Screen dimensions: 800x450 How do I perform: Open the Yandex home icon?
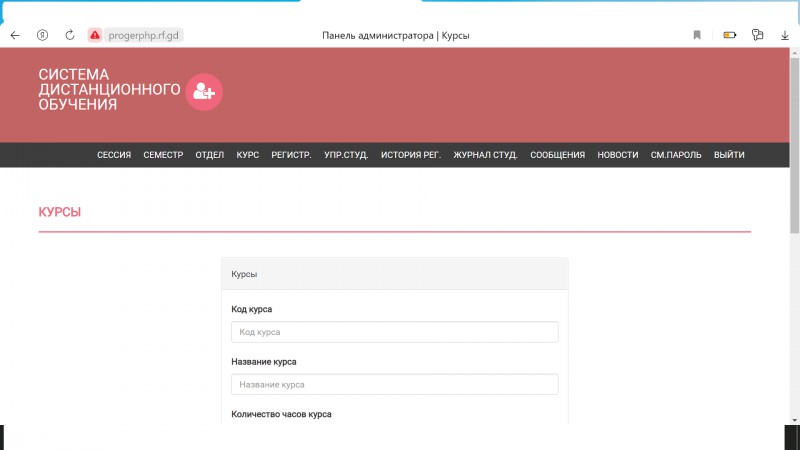pos(42,35)
